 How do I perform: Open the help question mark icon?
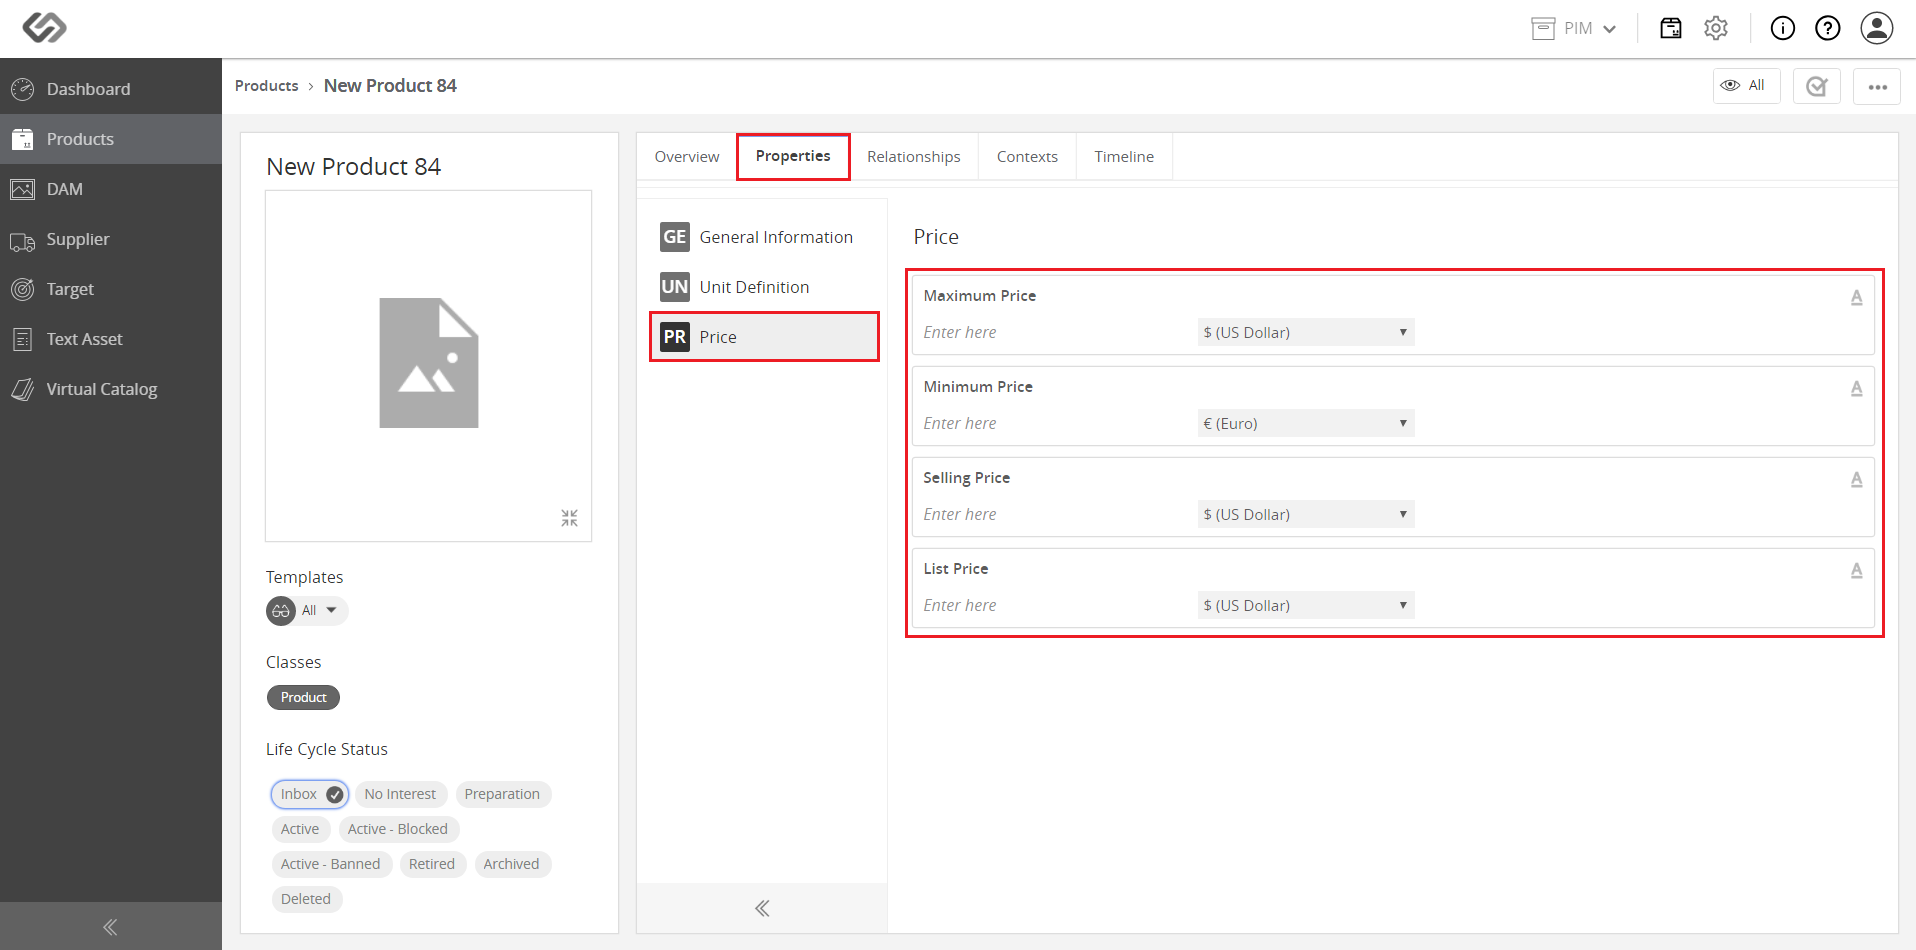click(x=1828, y=28)
